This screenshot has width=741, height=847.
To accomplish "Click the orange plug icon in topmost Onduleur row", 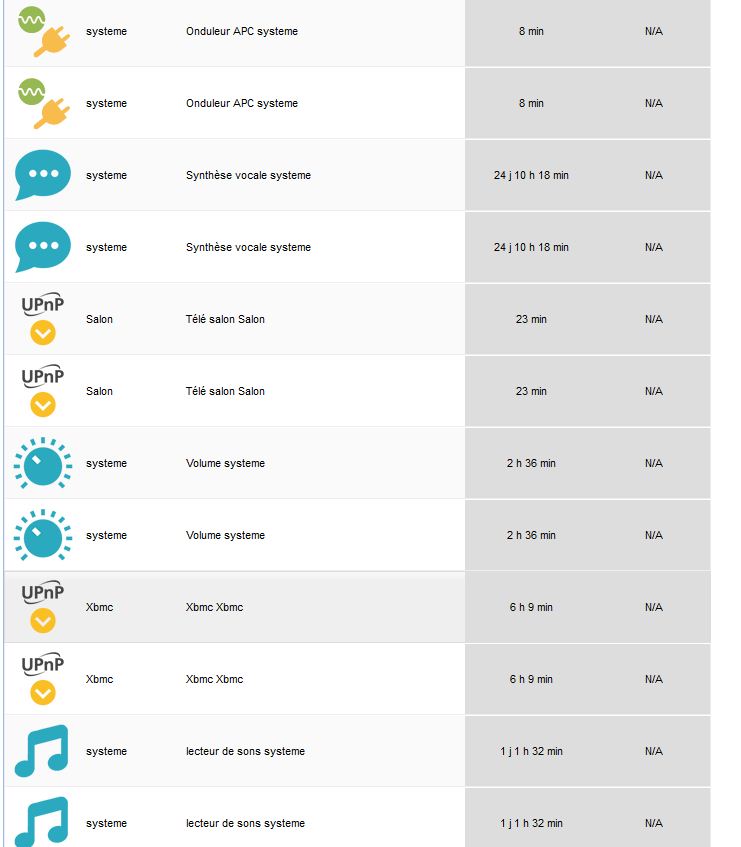I will (52, 42).
